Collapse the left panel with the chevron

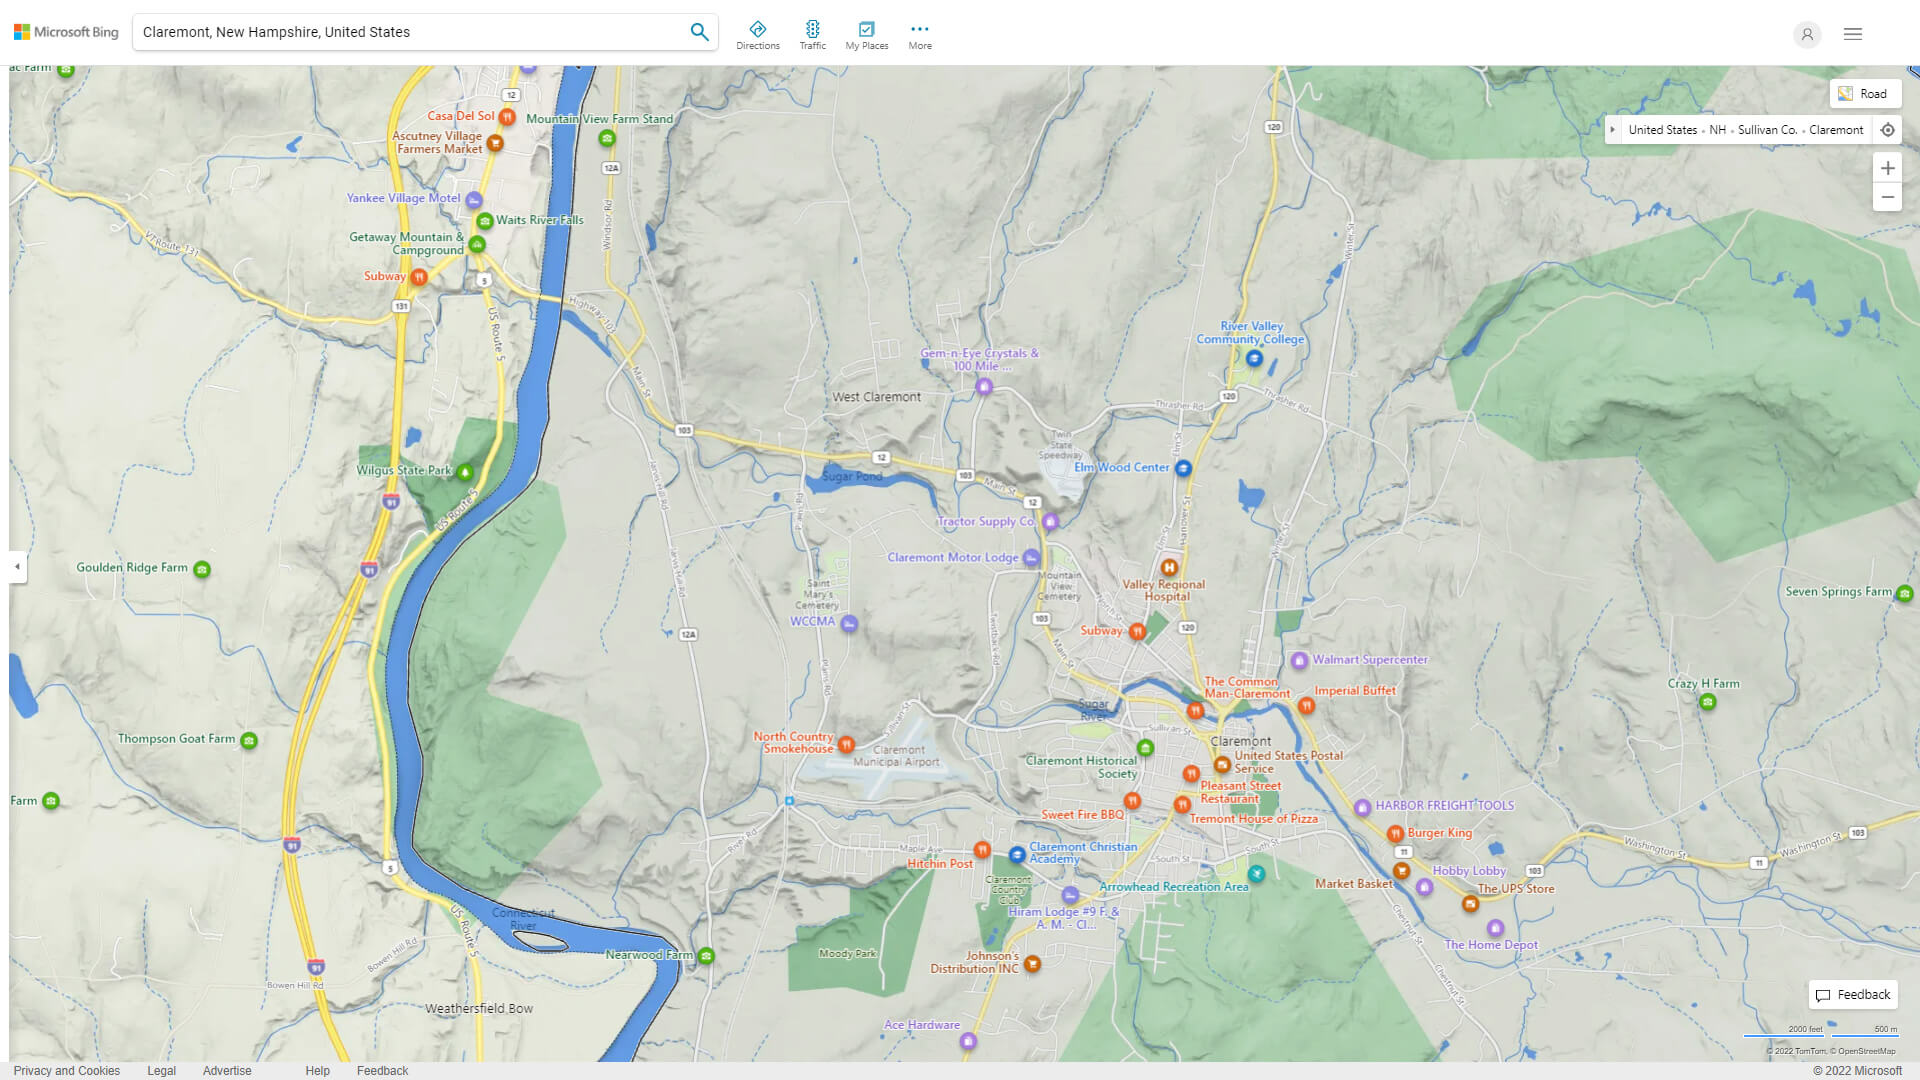point(16,566)
